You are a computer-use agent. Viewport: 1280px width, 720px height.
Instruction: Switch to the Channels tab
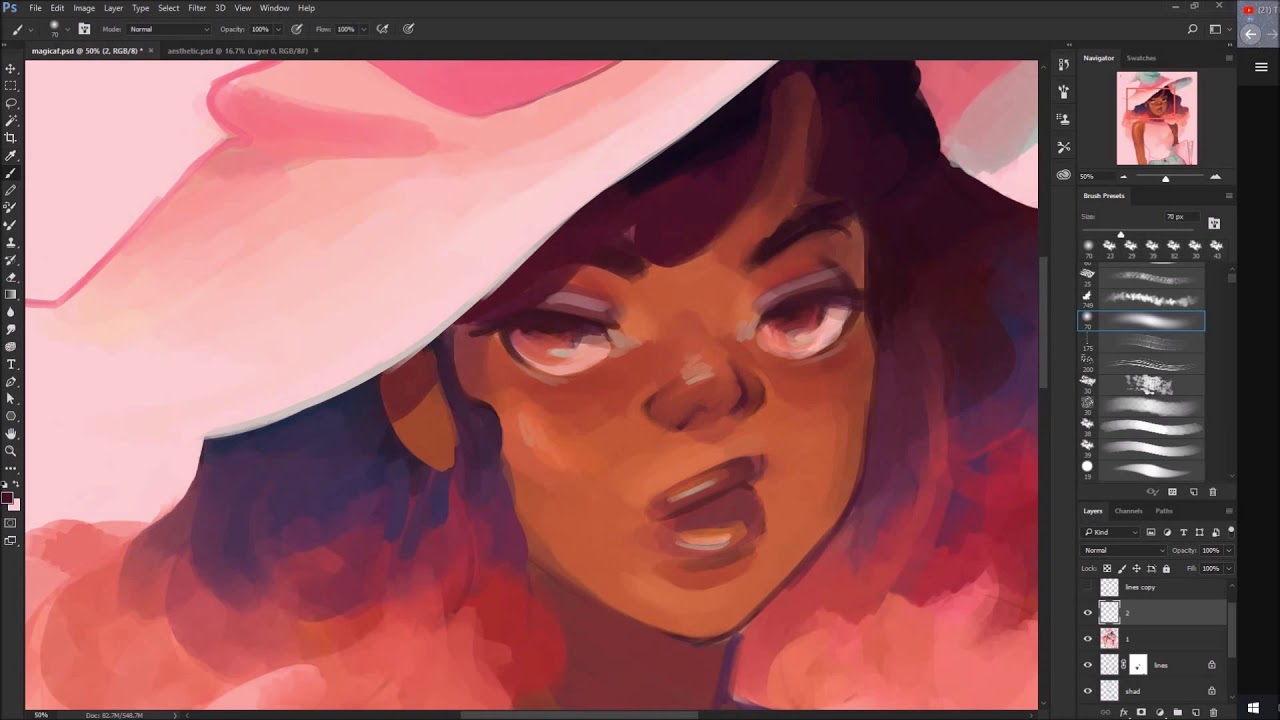(1128, 511)
